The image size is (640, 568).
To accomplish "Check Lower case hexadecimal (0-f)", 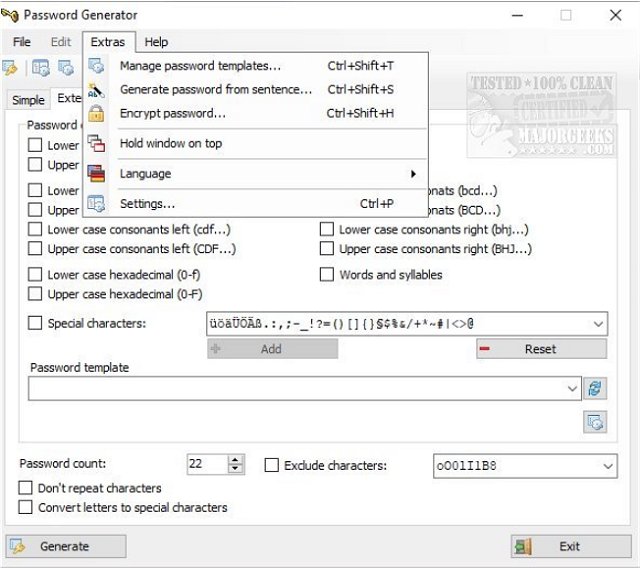I will click(x=35, y=275).
